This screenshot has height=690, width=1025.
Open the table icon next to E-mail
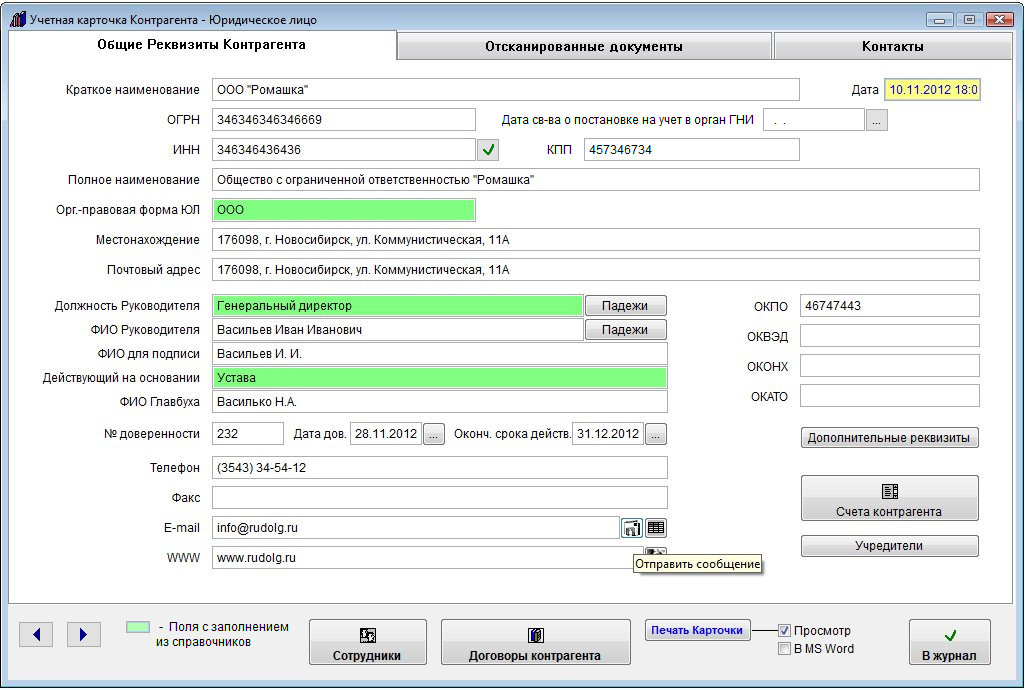pos(656,528)
